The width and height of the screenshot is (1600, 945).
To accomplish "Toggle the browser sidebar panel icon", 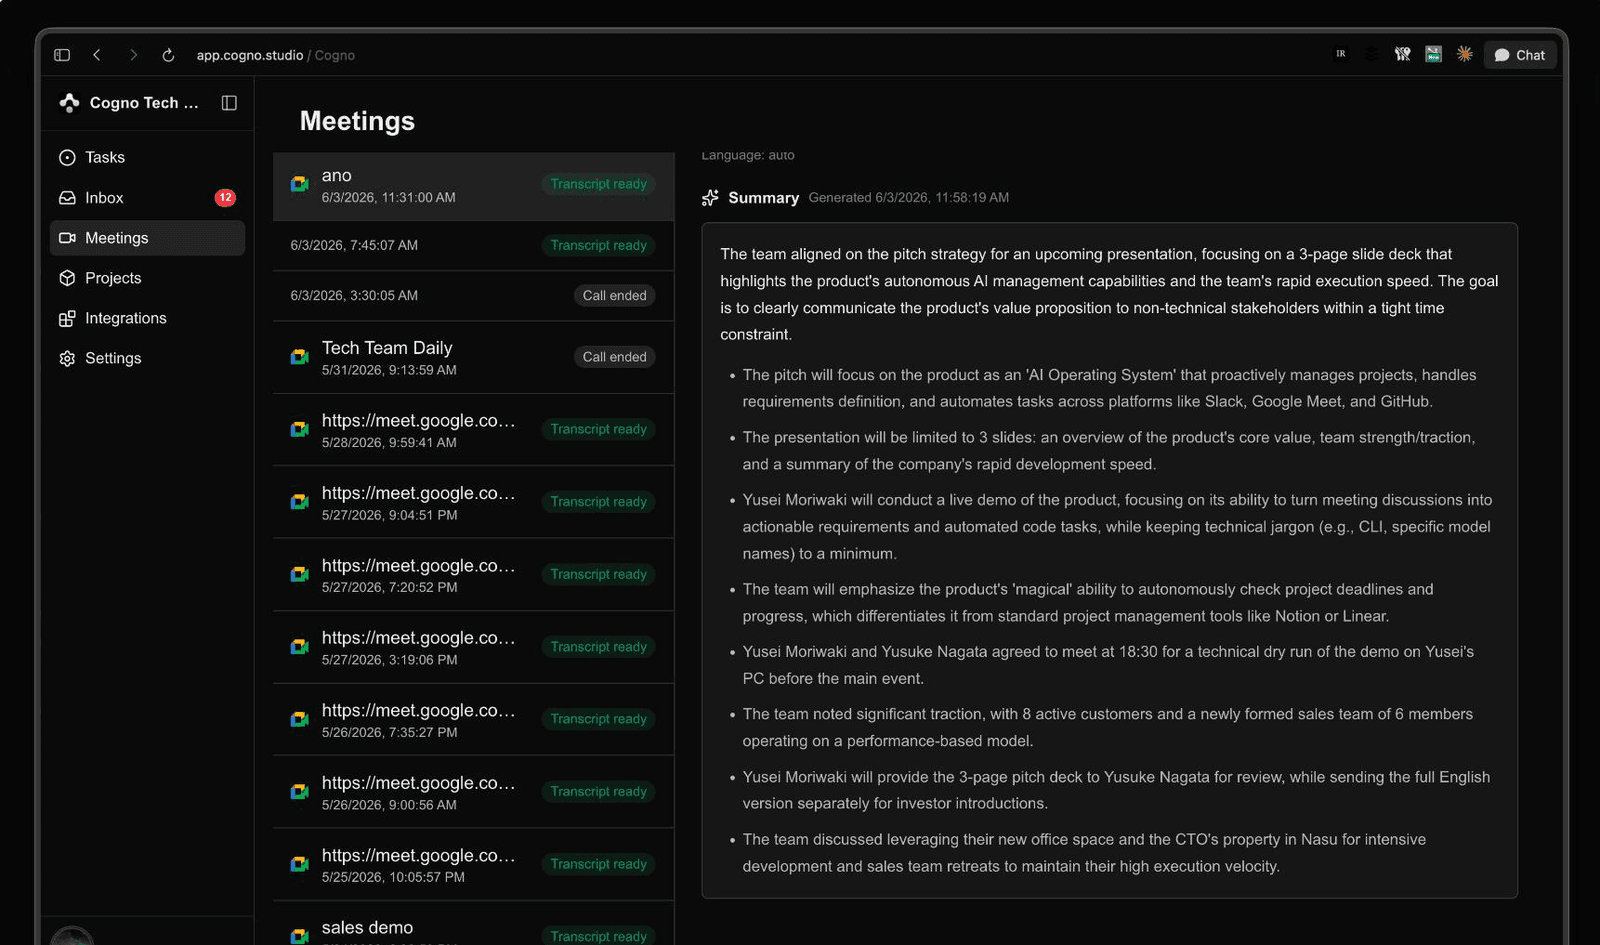I will click(x=62, y=55).
